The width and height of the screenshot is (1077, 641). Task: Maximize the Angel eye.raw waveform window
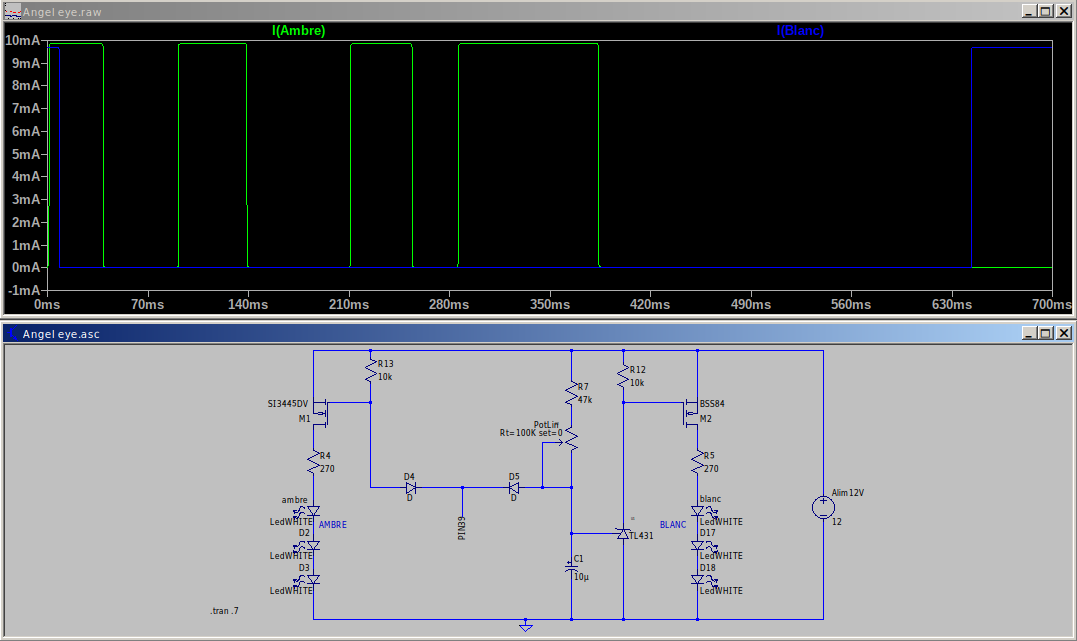1045,11
